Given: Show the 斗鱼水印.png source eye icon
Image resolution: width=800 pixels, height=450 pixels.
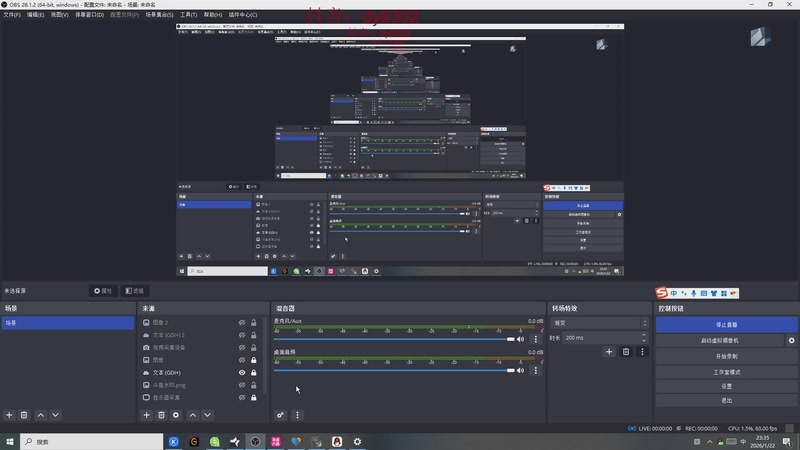Looking at the screenshot, I should 242,385.
